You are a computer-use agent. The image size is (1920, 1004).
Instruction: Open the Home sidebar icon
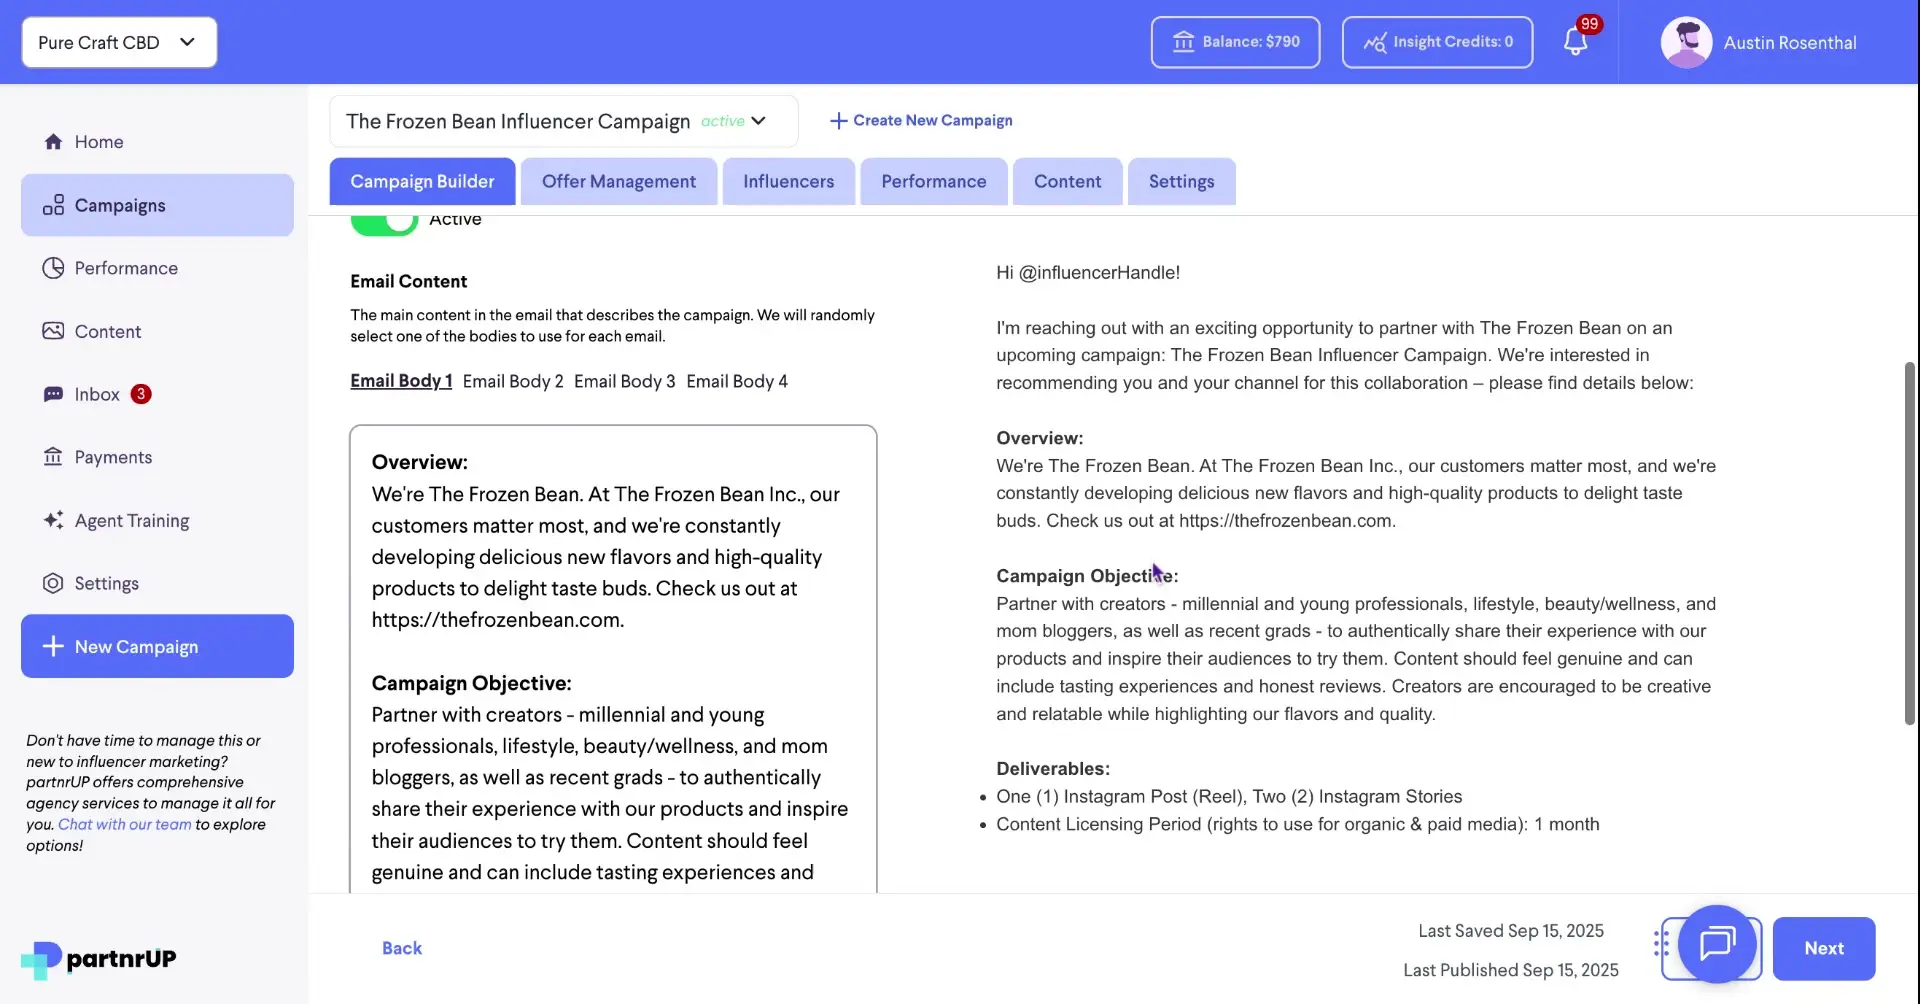(x=99, y=141)
